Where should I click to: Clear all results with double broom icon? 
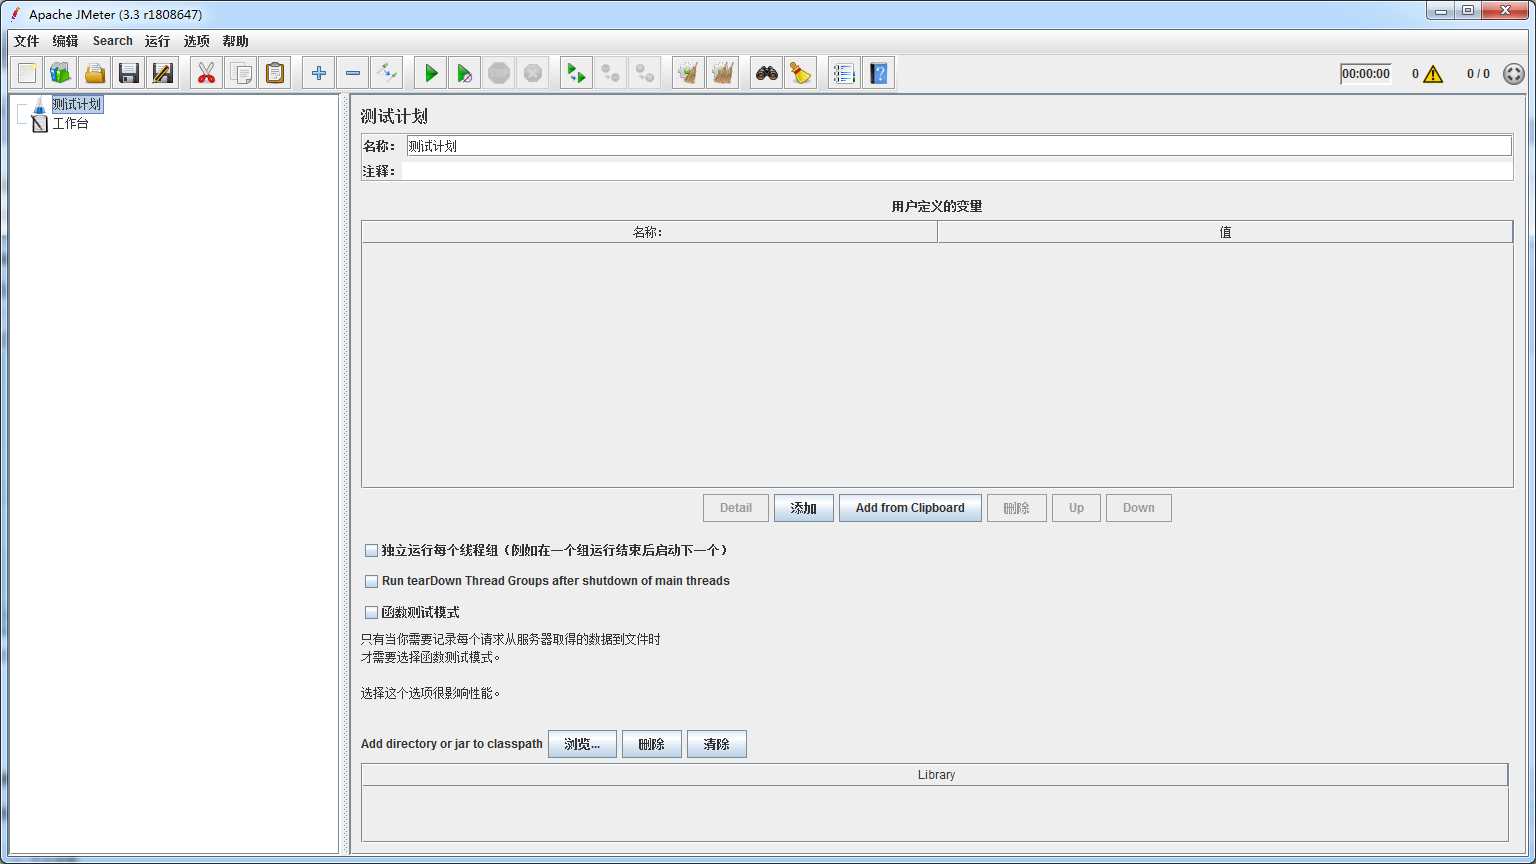tap(723, 73)
